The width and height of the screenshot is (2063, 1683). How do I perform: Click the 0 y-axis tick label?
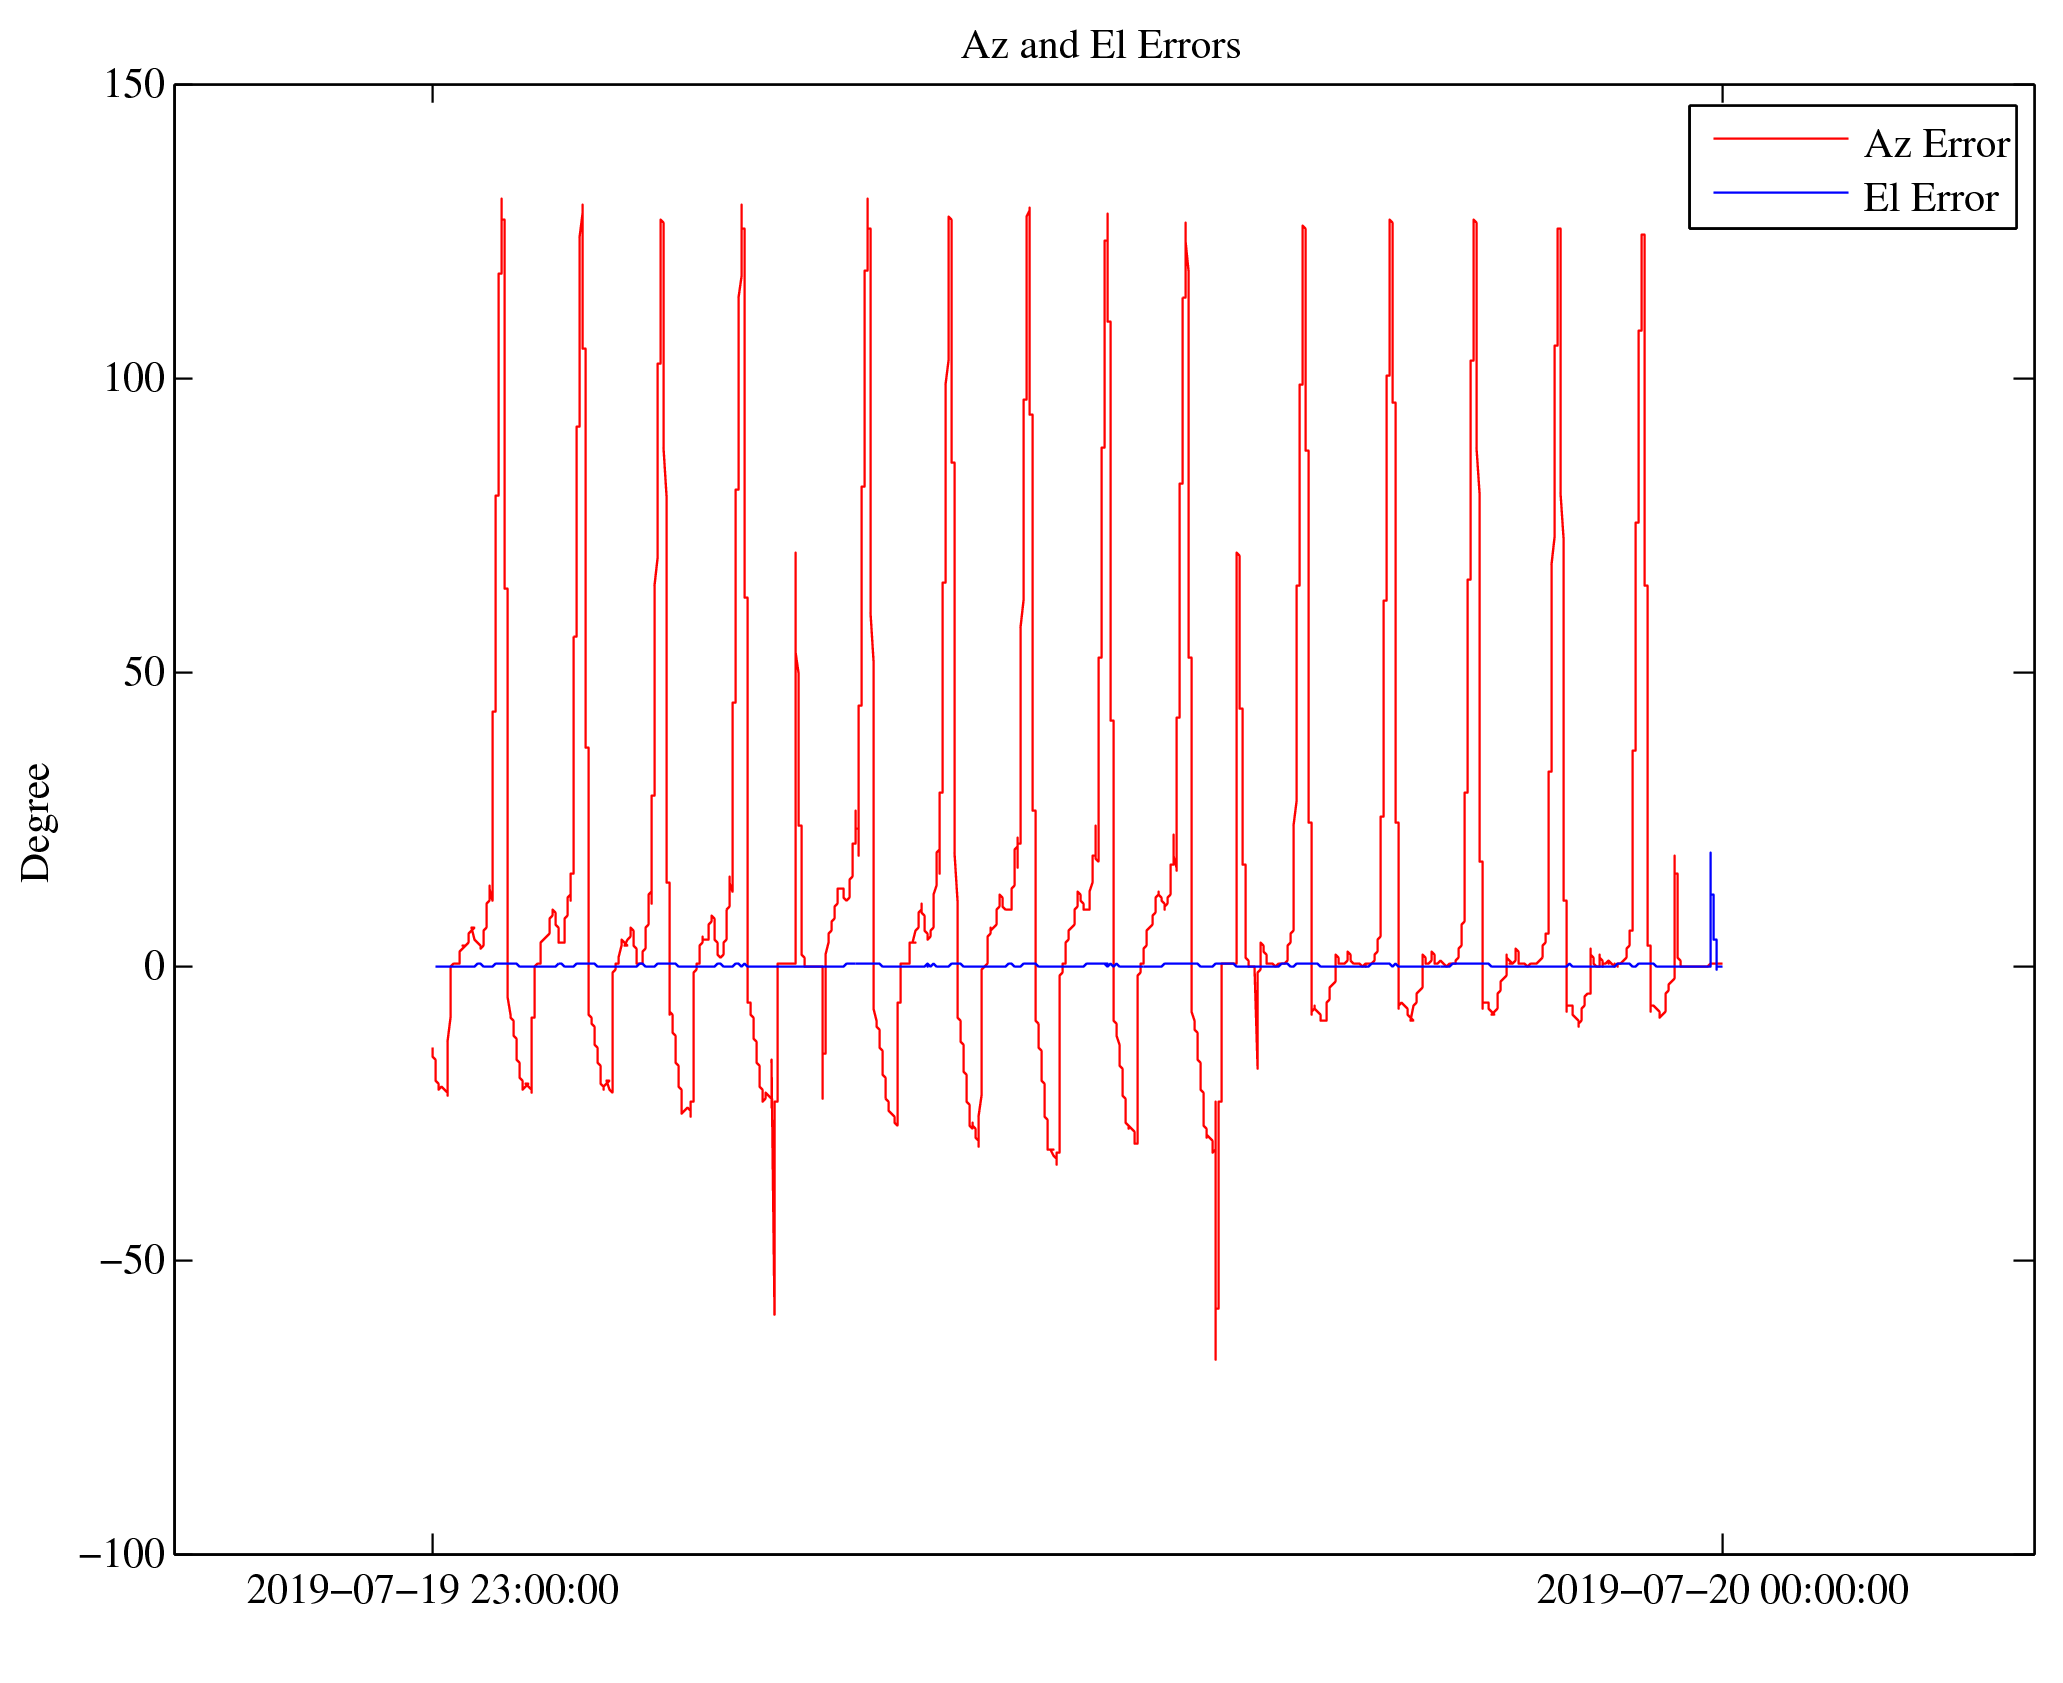pos(154,967)
